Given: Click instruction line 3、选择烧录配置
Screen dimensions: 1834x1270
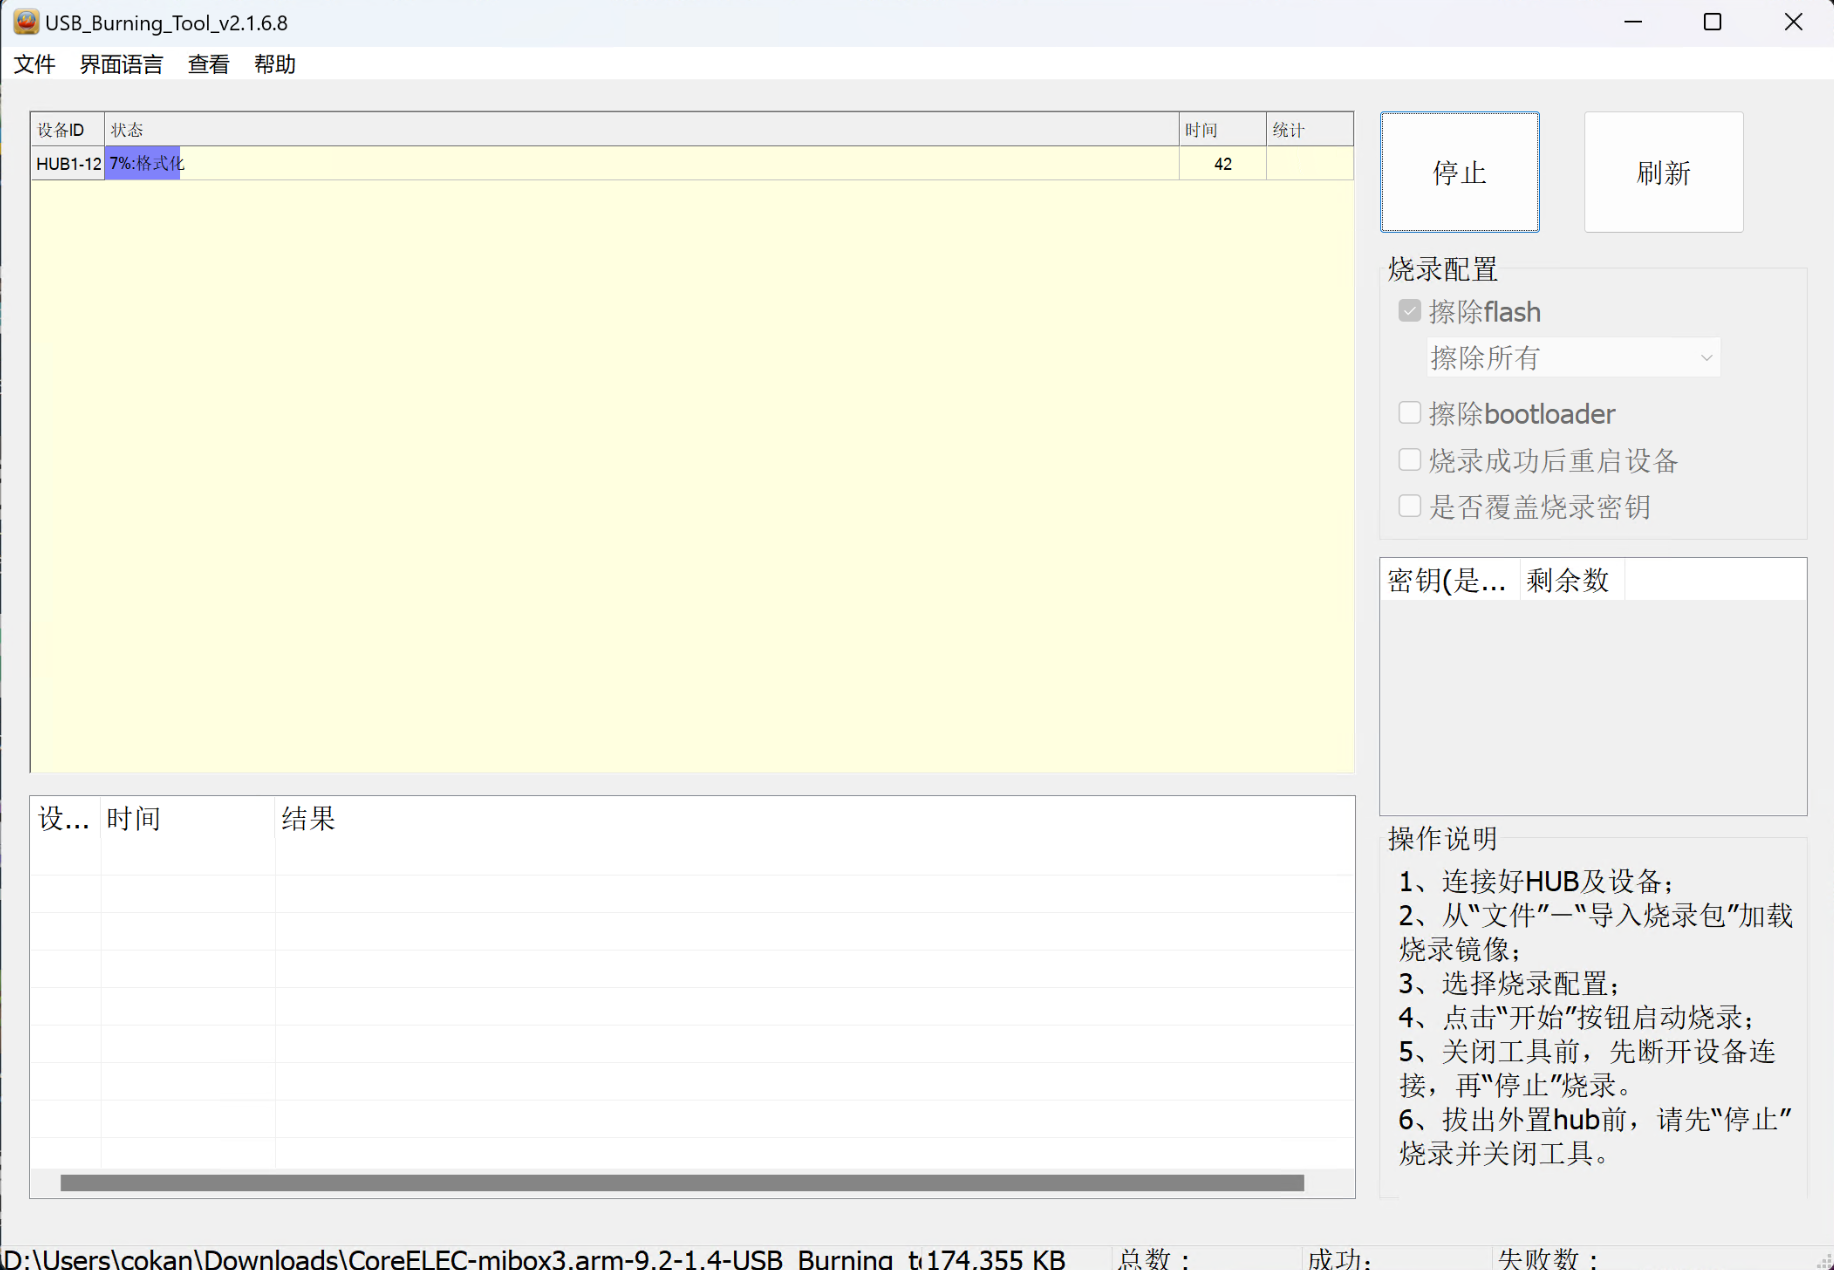Looking at the screenshot, I should point(1509,983).
